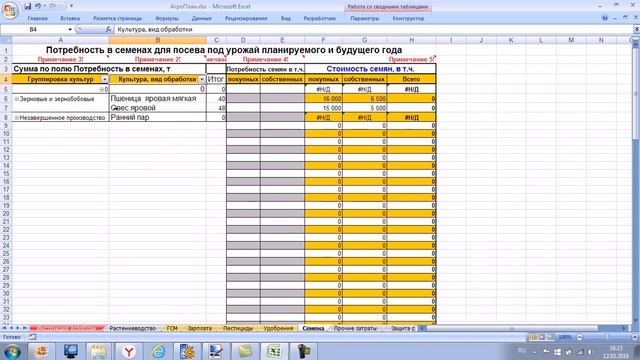The image size is (640, 360).
Task: Jump to first sheet tab arrow
Action: click(4, 328)
